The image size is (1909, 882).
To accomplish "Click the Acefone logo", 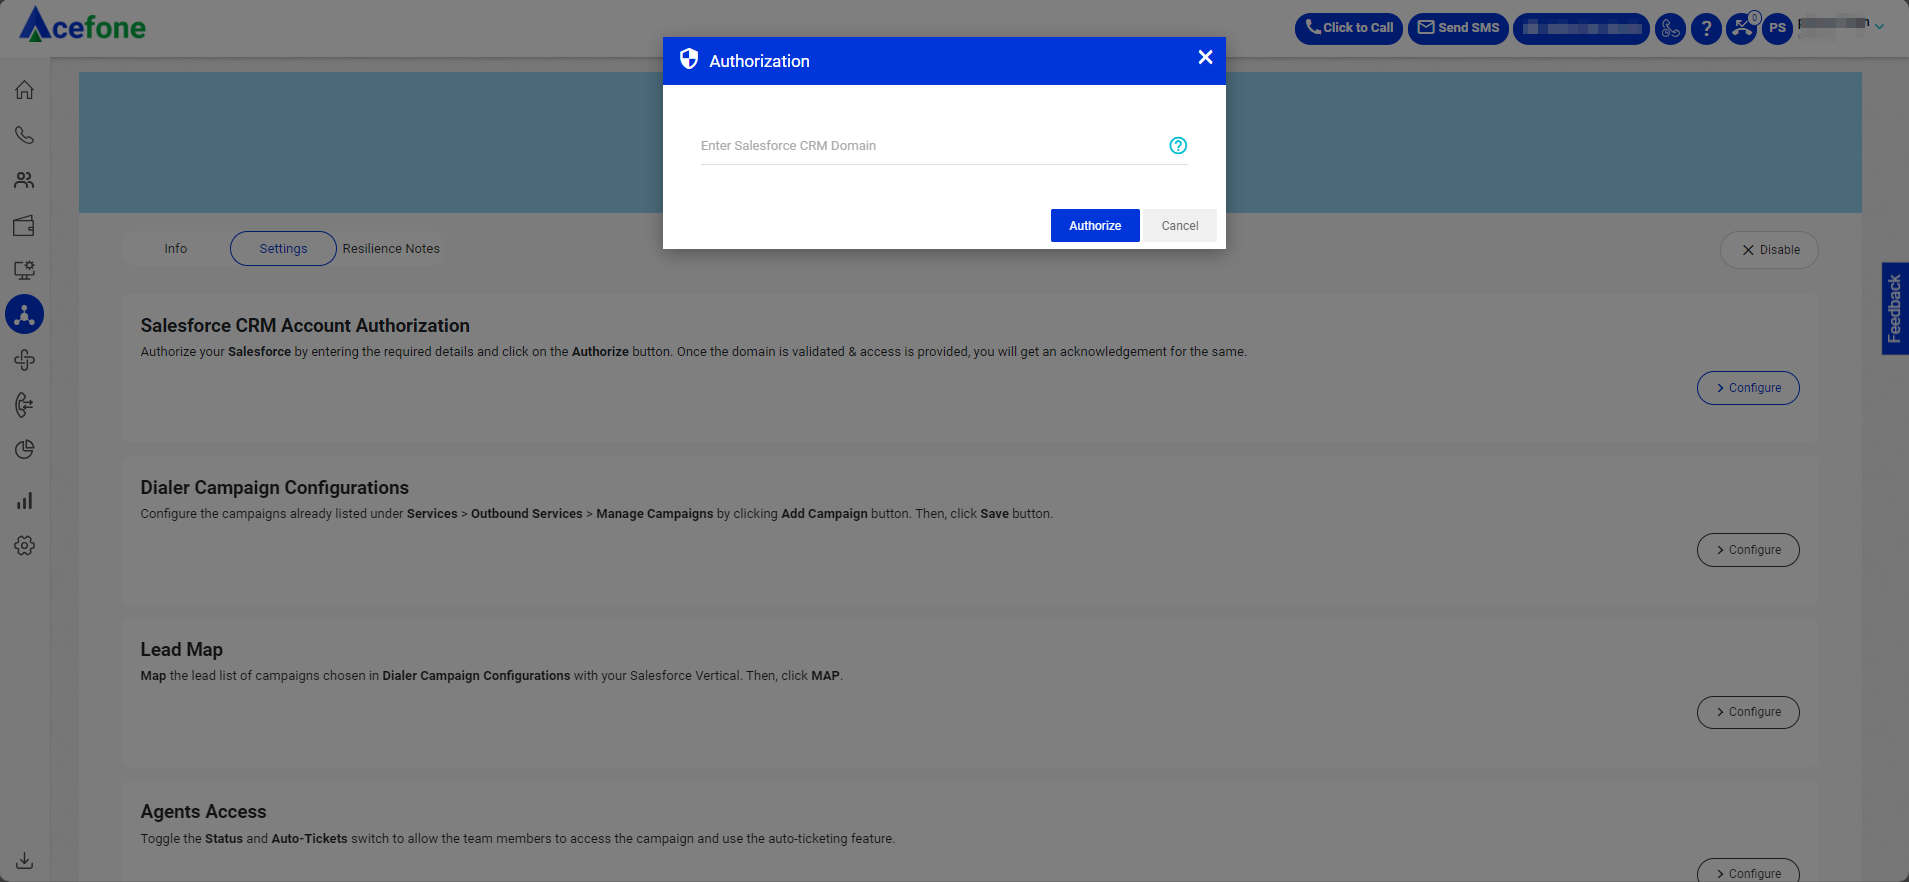I will 83,25.
